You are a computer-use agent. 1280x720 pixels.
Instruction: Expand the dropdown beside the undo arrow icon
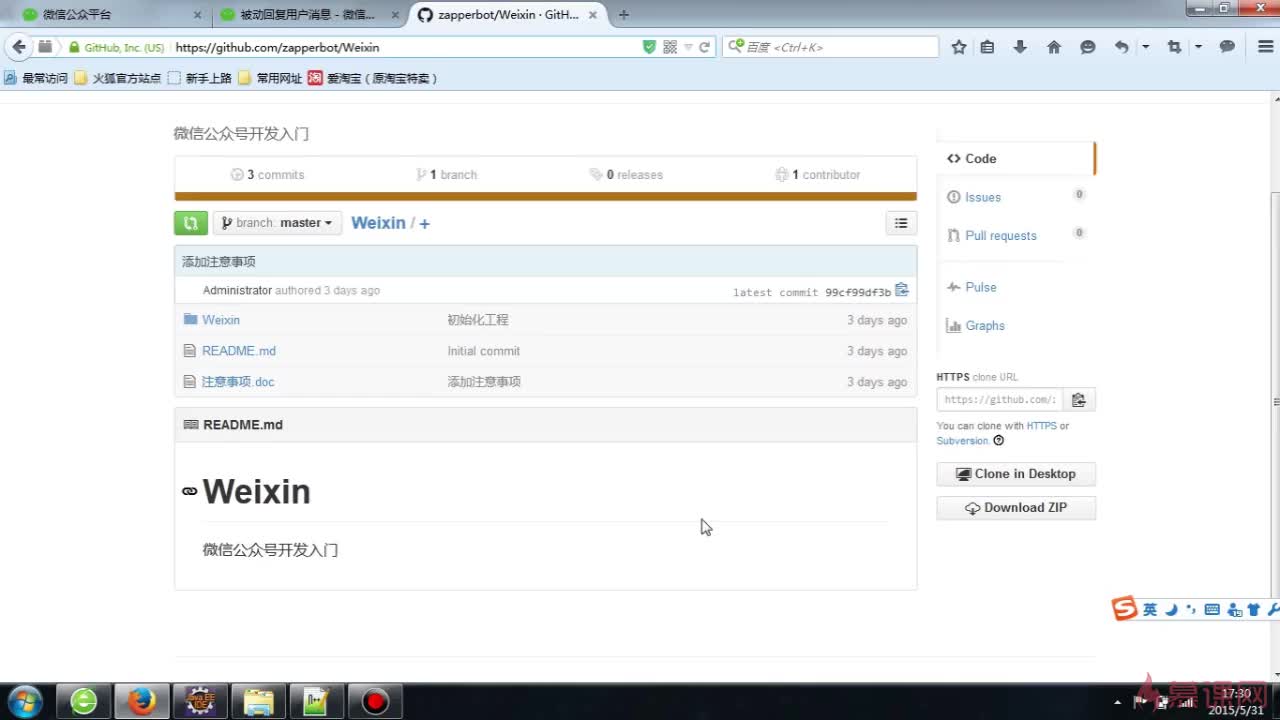(1146, 47)
